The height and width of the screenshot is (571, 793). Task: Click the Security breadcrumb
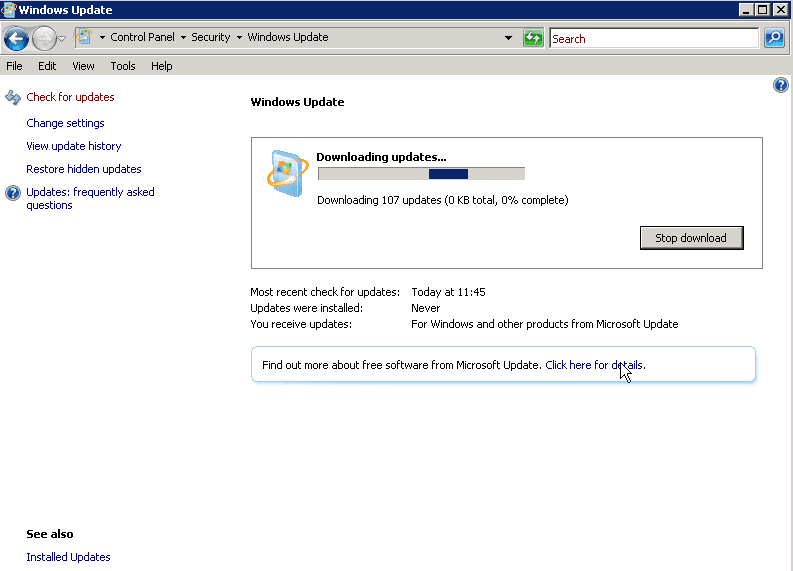pyautogui.click(x=210, y=37)
